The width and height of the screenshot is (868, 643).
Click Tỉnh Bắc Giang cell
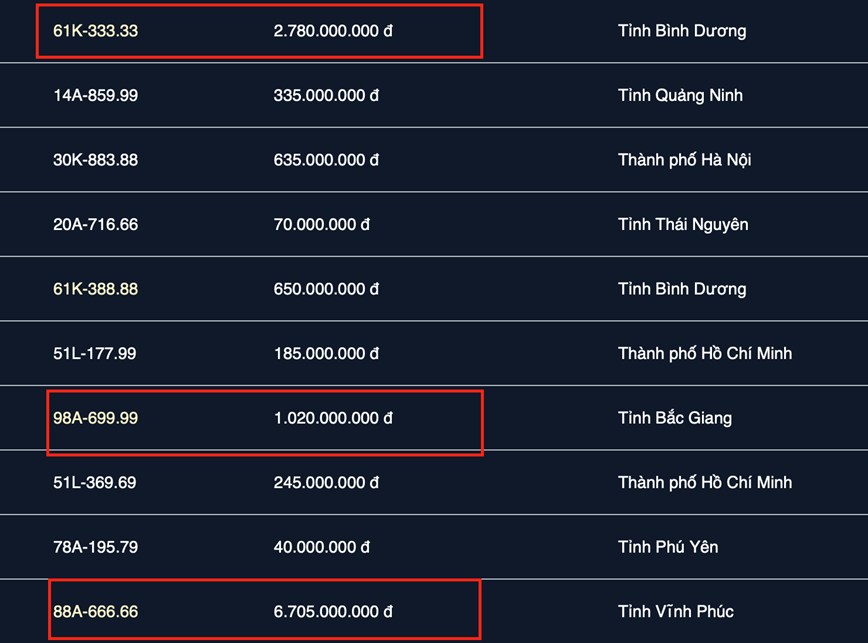[x=675, y=418]
